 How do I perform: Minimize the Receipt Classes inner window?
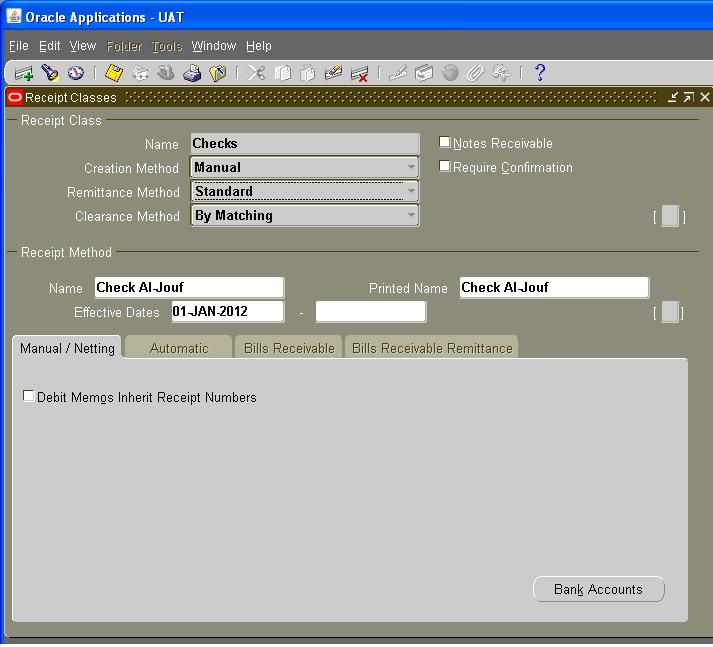coord(673,97)
